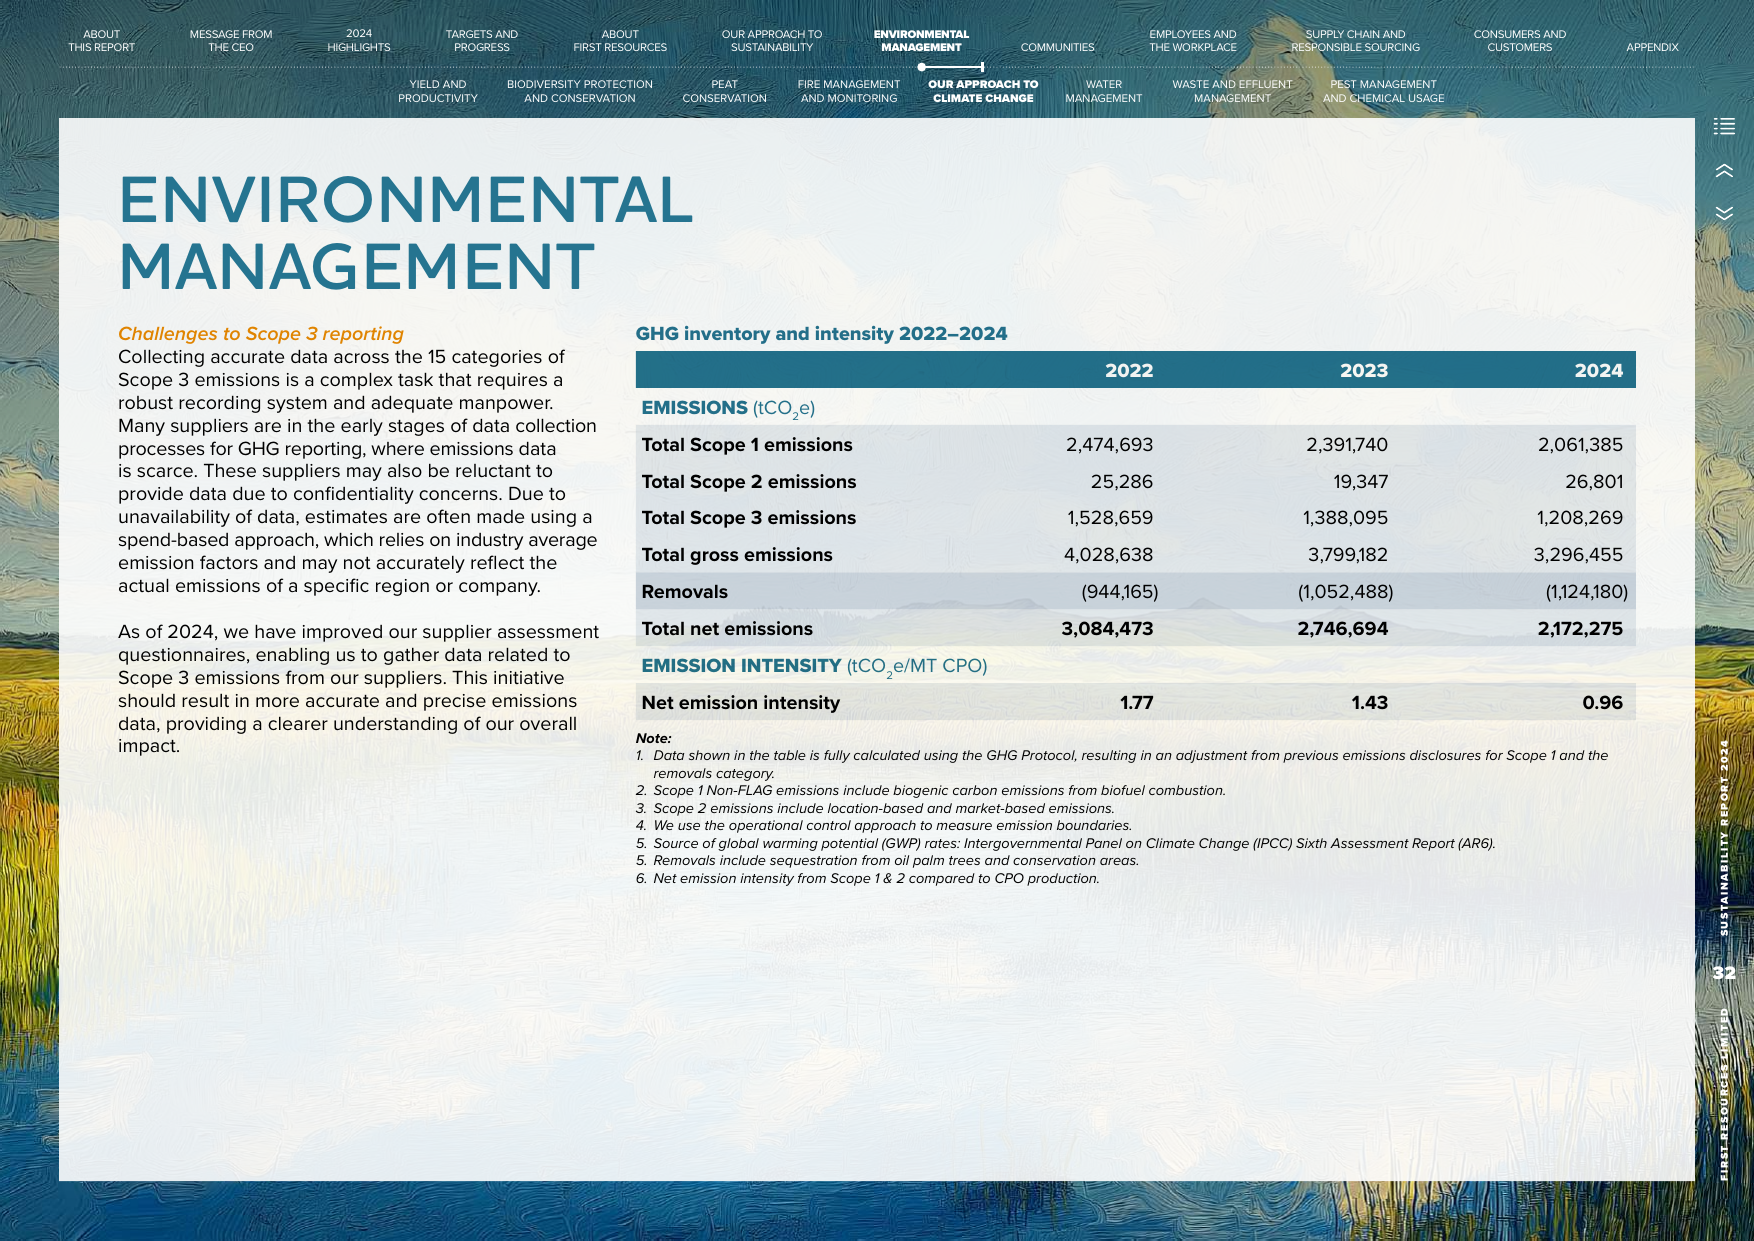Click Scope 2 value 26,801
Viewport: 1754px width, 1241px height.
pyautogui.click(x=1594, y=482)
